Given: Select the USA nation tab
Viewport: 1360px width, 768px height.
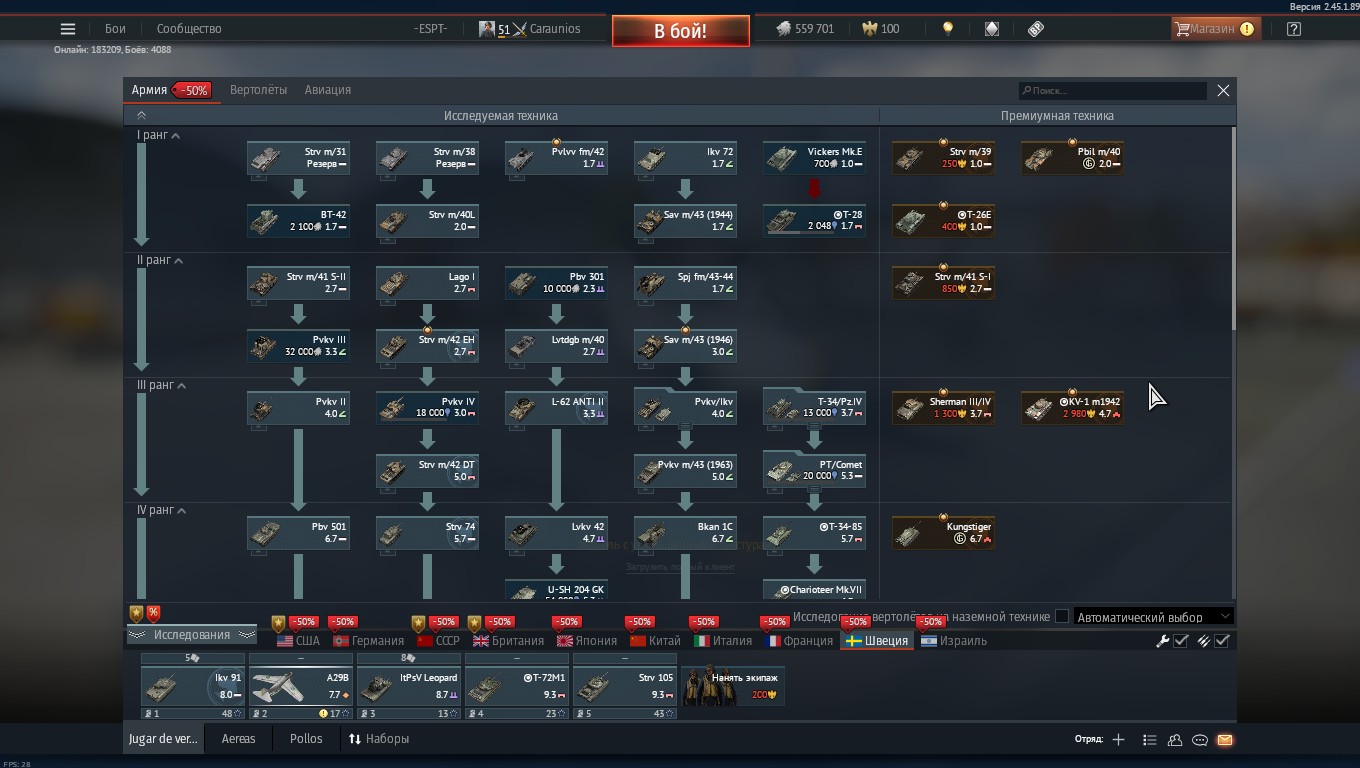Looking at the screenshot, I should click(298, 641).
